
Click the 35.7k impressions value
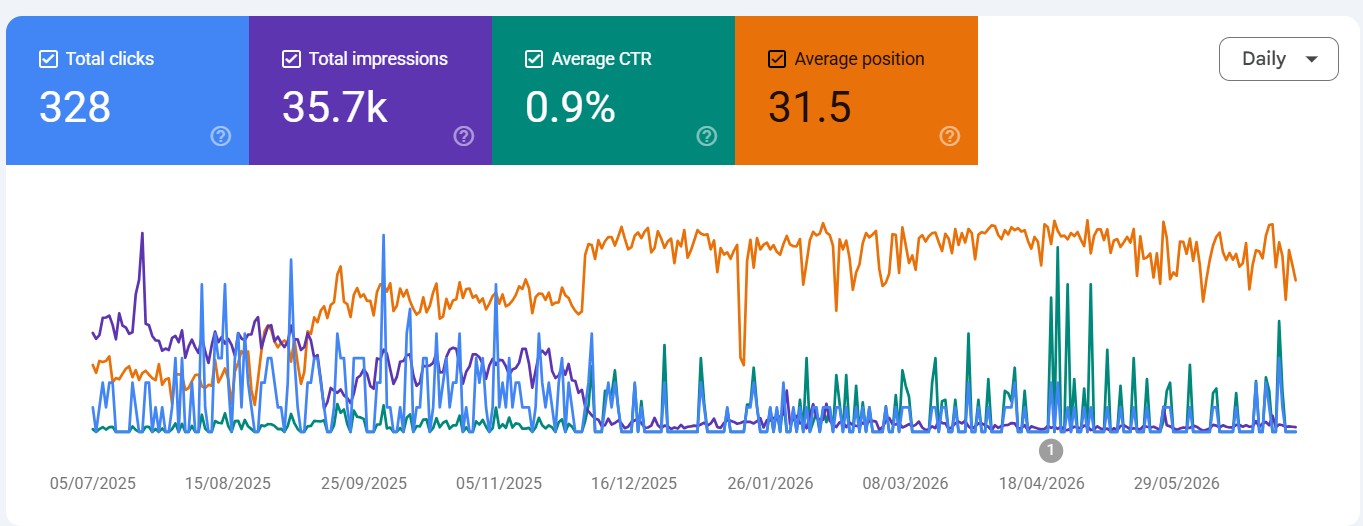(x=334, y=106)
